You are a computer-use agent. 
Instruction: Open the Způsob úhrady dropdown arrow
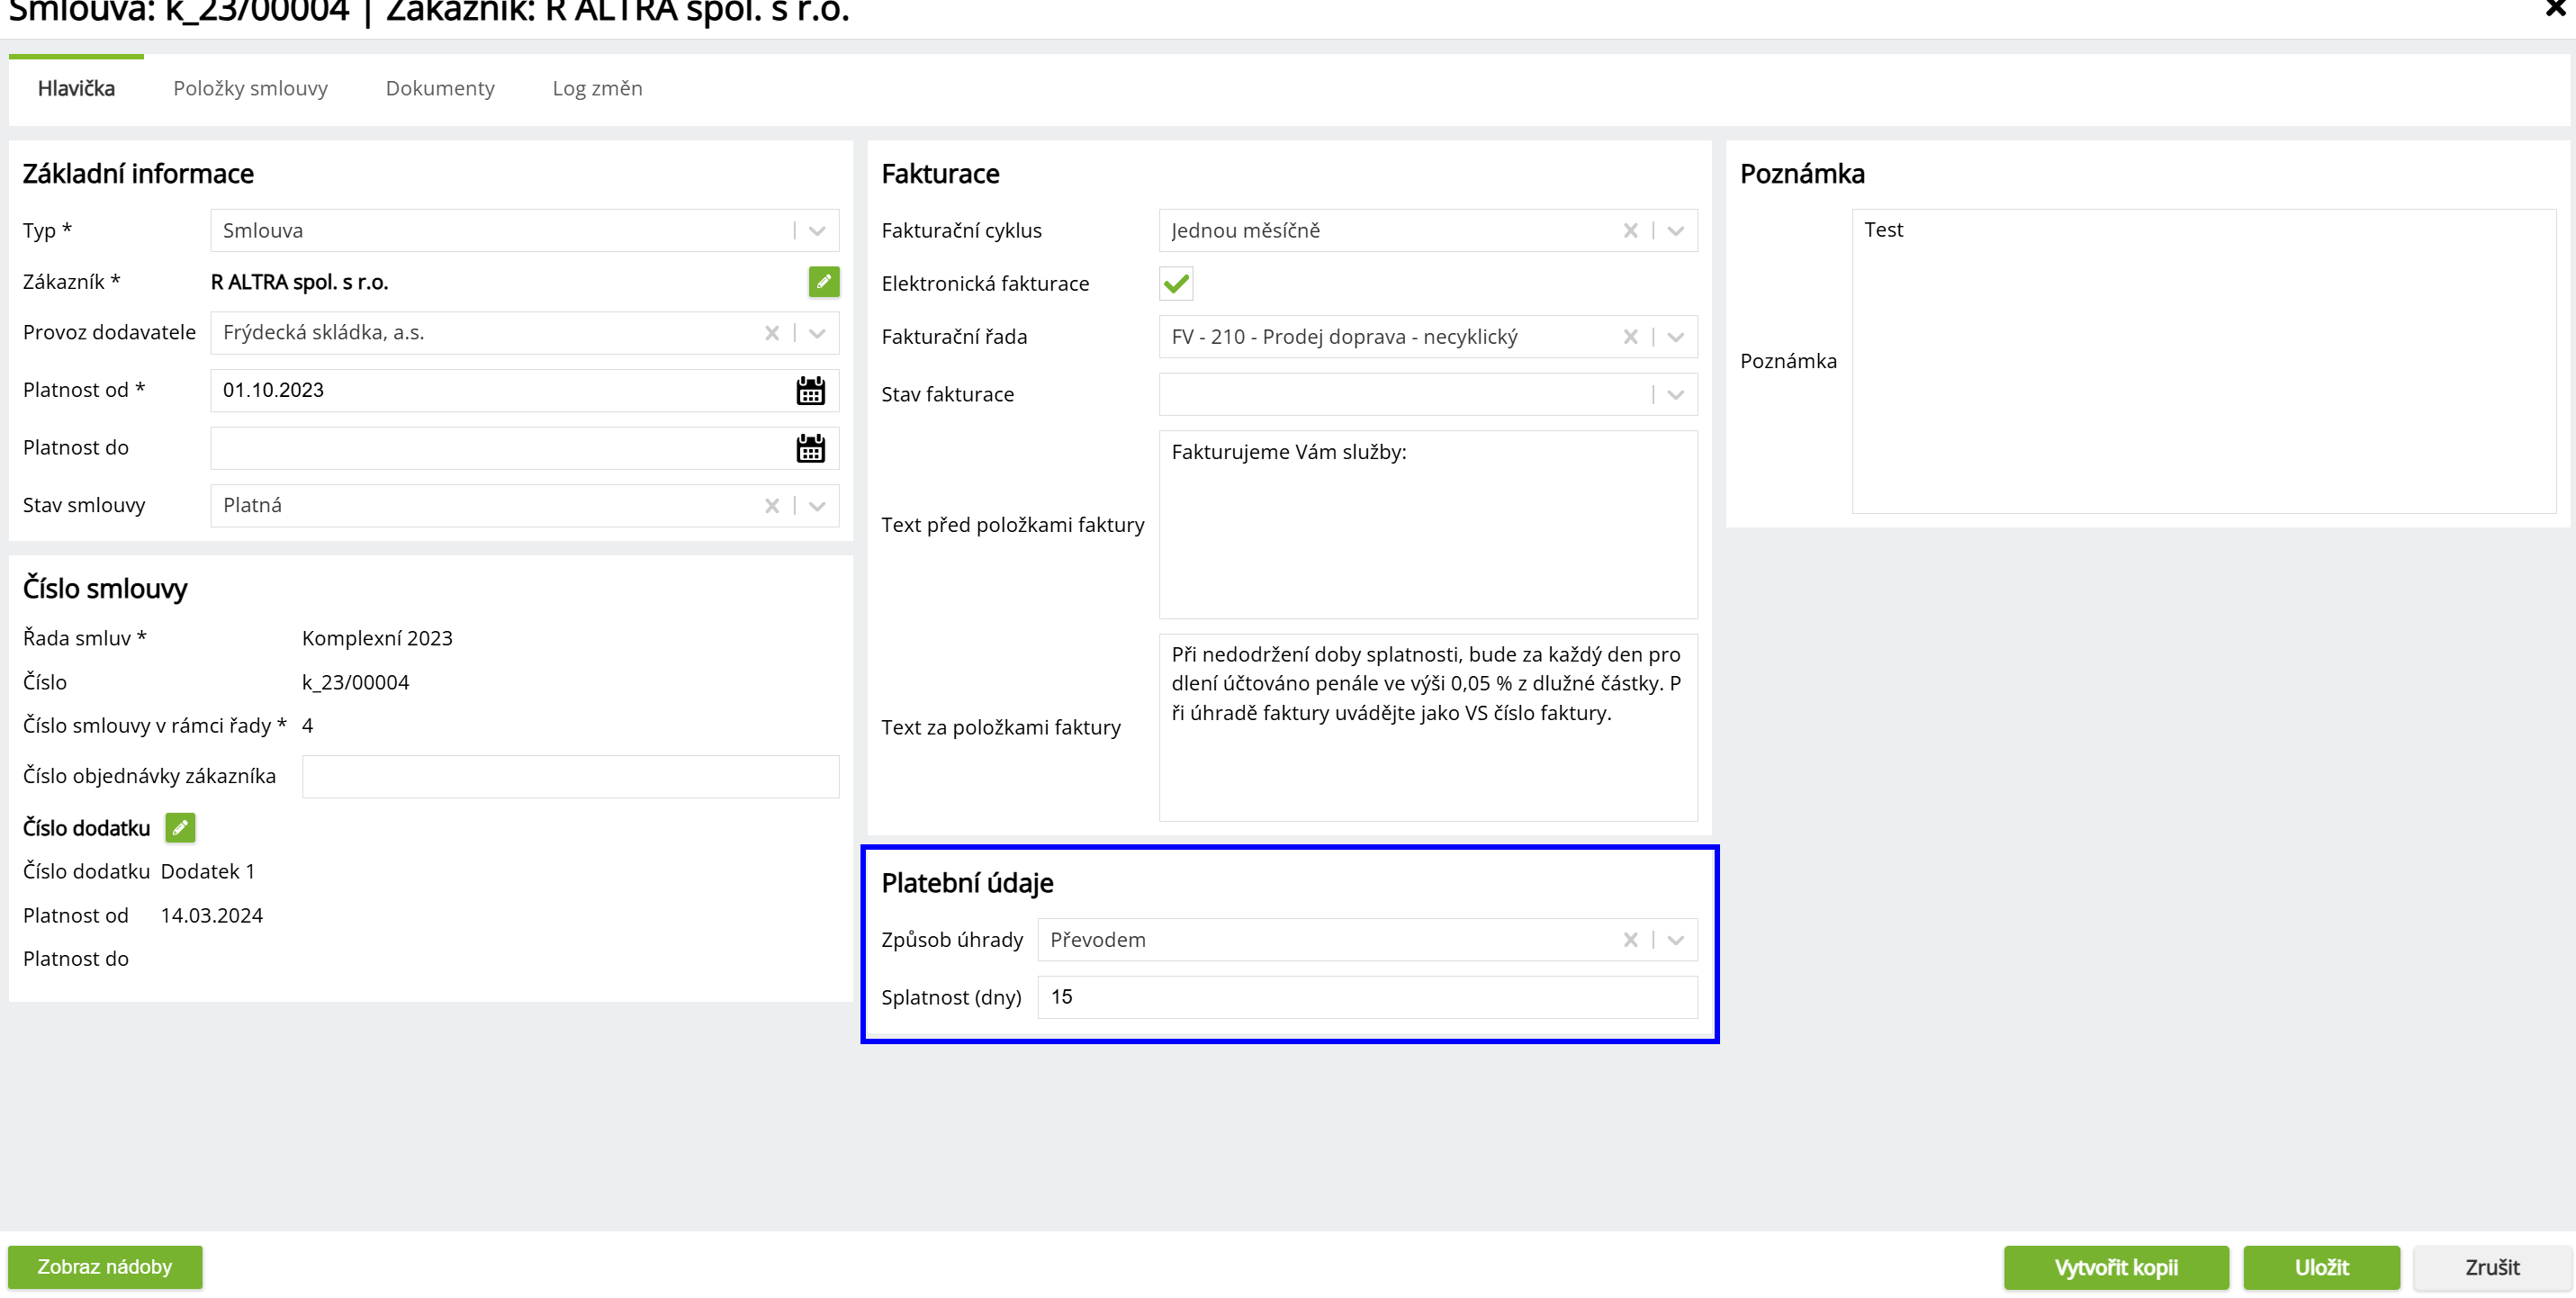(1676, 940)
